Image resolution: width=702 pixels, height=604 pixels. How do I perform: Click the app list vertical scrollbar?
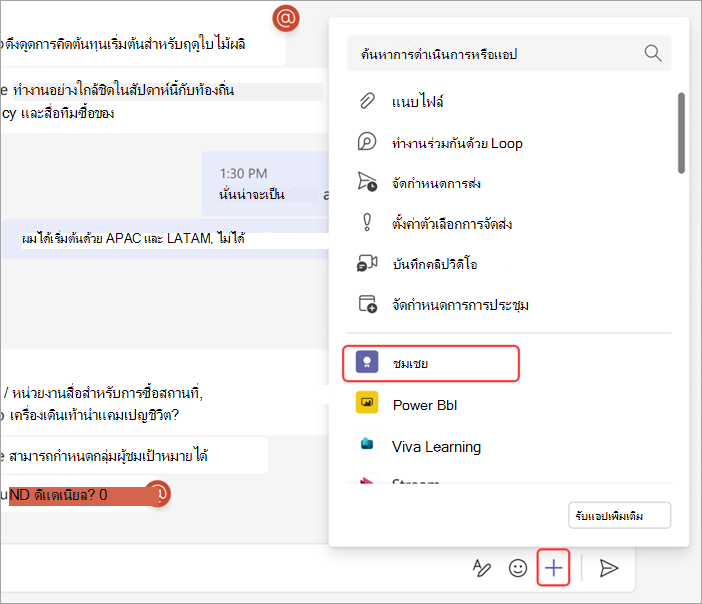(681, 133)
